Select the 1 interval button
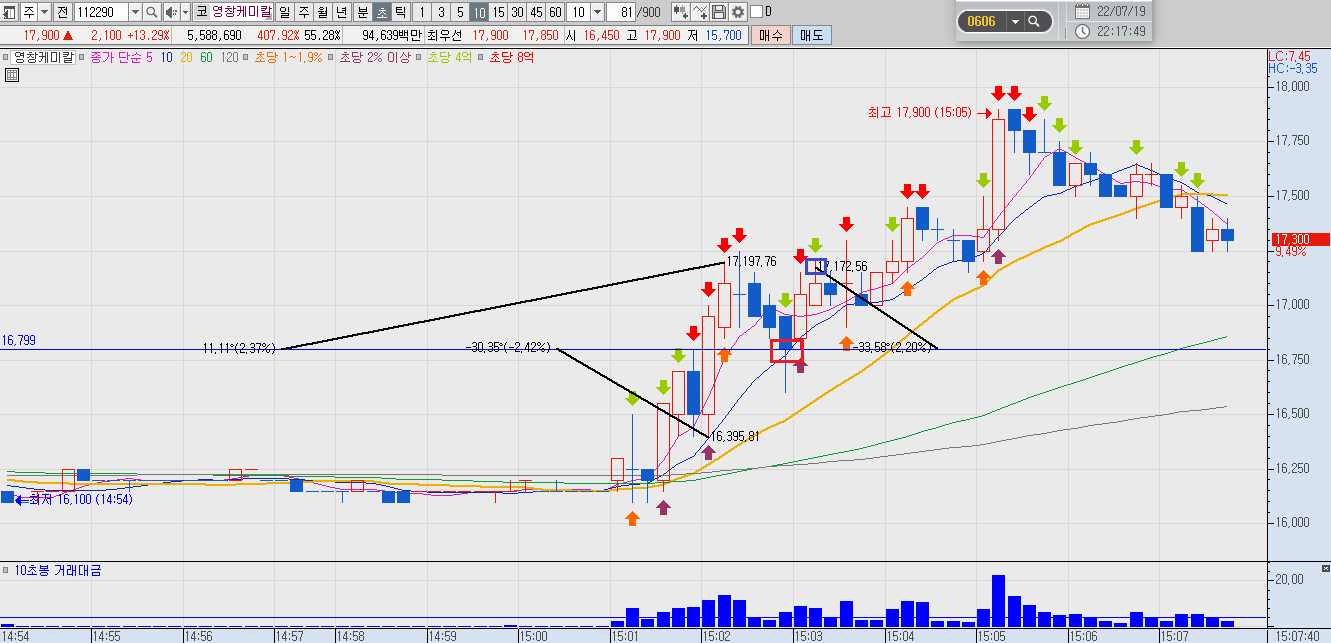This screenshot has width=1331, height=643. click(421, 12)
